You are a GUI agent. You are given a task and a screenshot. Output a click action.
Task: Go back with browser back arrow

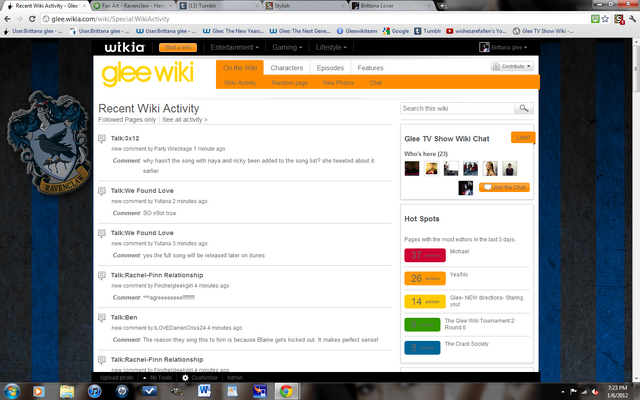[7, 19]
